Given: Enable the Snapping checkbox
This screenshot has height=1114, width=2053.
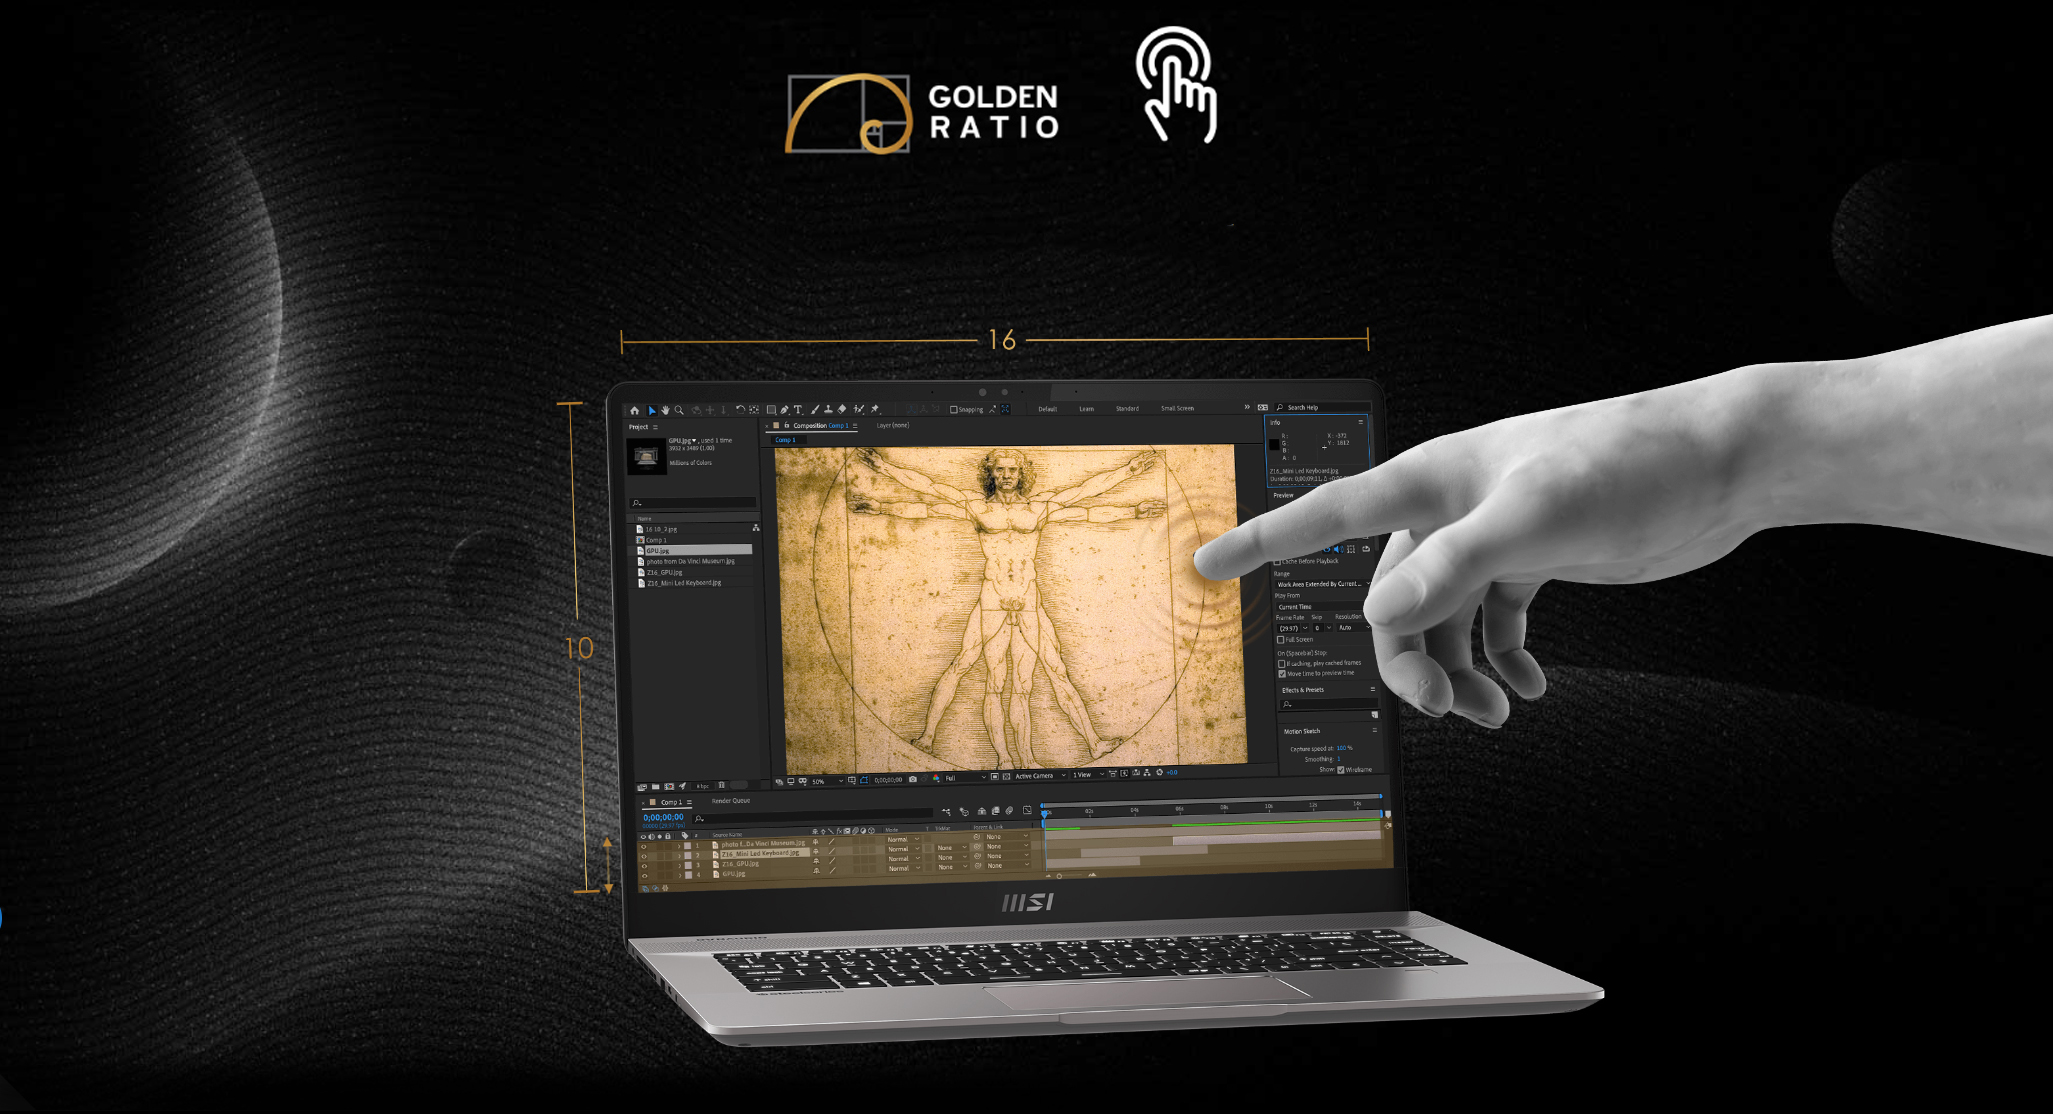Looking at the screenshot, I should pyautogui.click(x=953, y=409).
